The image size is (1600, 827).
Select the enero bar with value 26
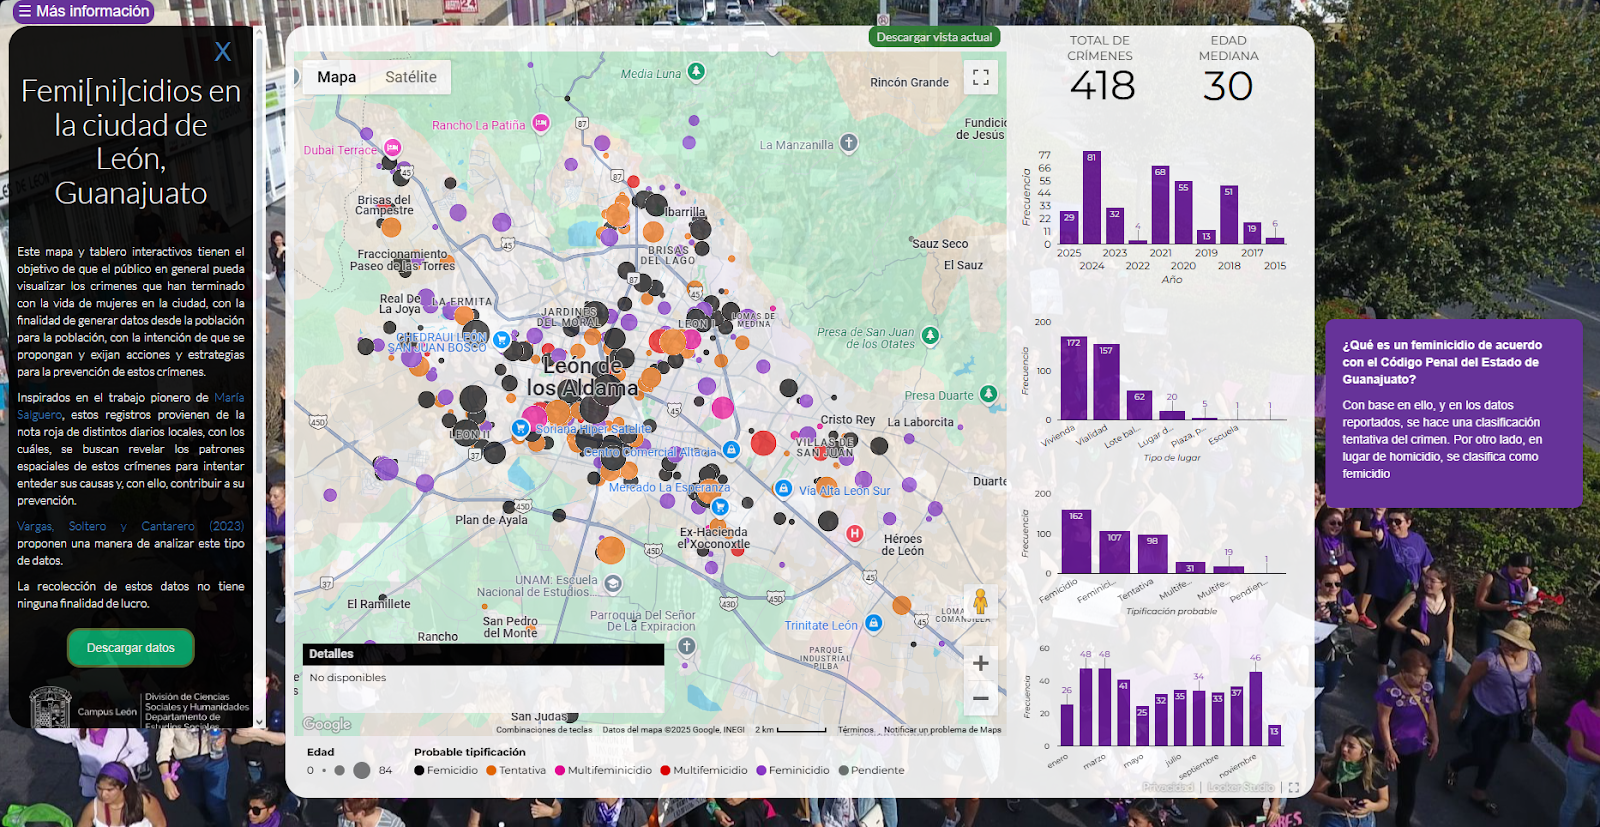tap(1067, 725)
